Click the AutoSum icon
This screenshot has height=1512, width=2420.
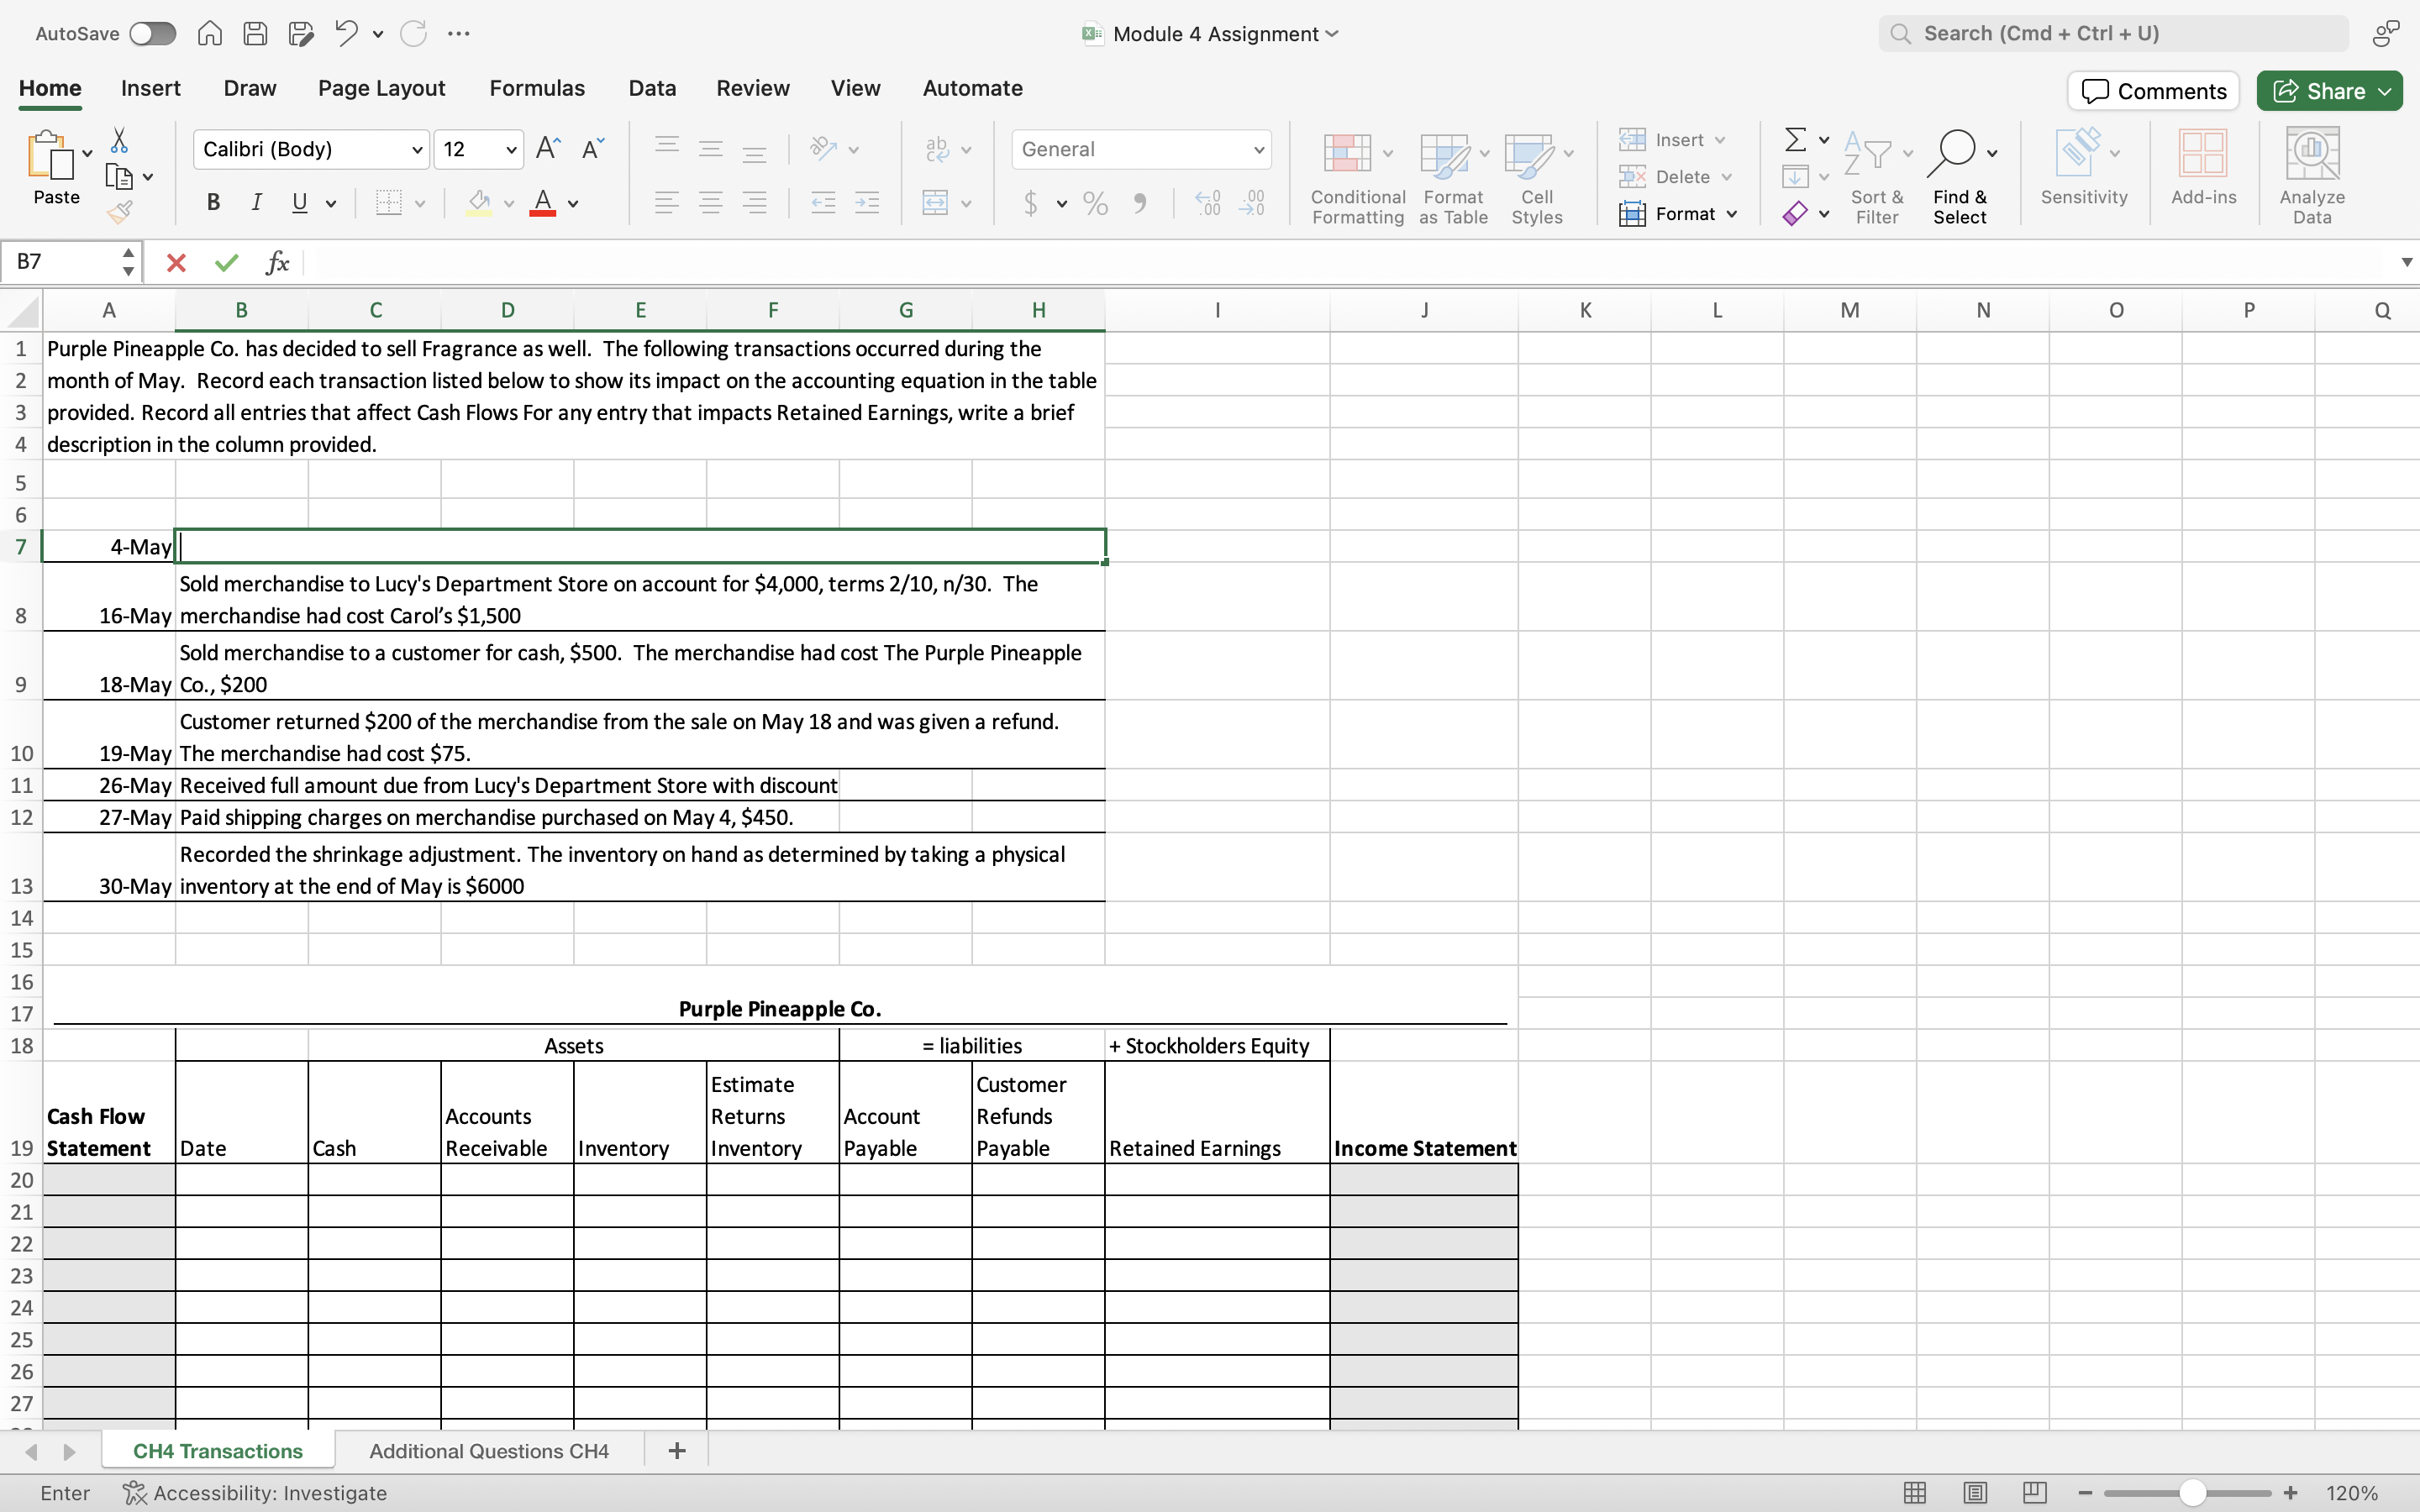pyautogui.click(x=1795, y=139)
